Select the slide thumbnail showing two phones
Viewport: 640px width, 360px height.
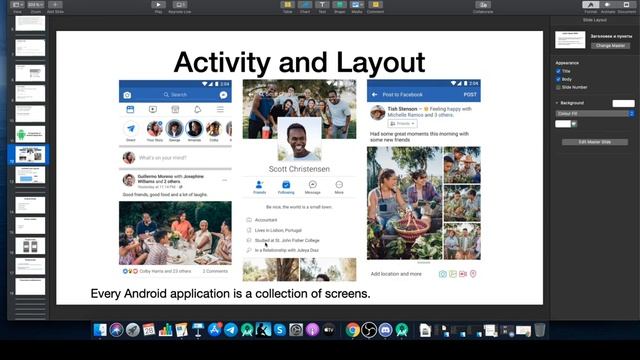coord(30,246)
